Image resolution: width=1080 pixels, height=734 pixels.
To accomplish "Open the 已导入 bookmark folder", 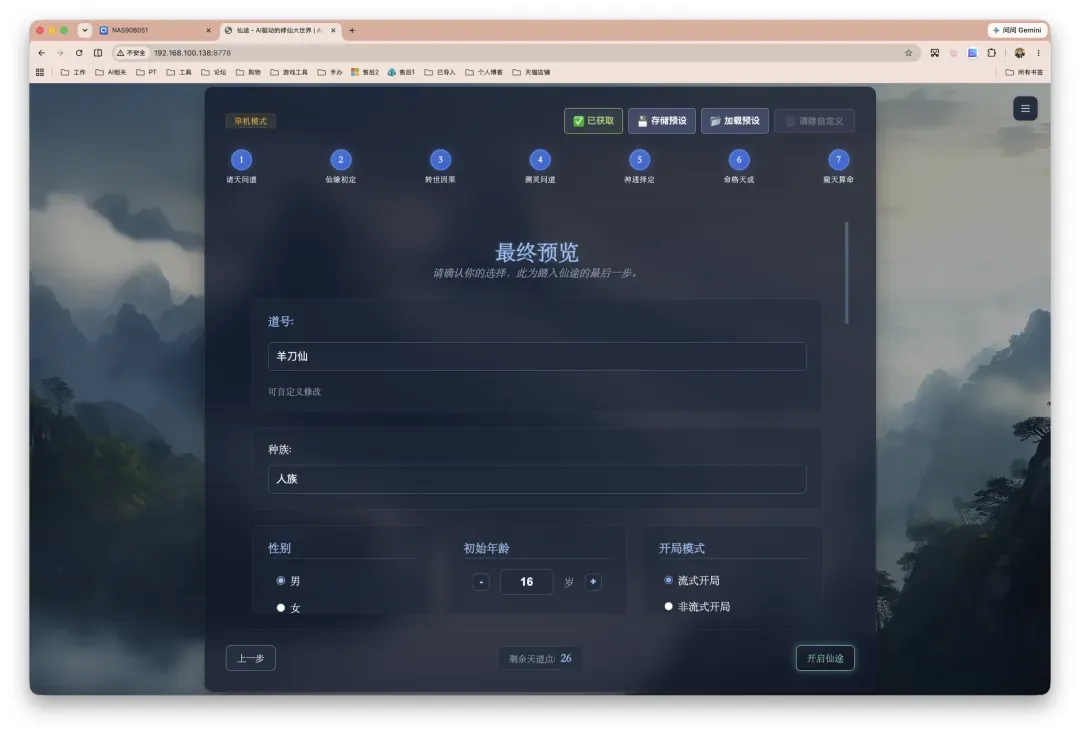I will 439,72.
